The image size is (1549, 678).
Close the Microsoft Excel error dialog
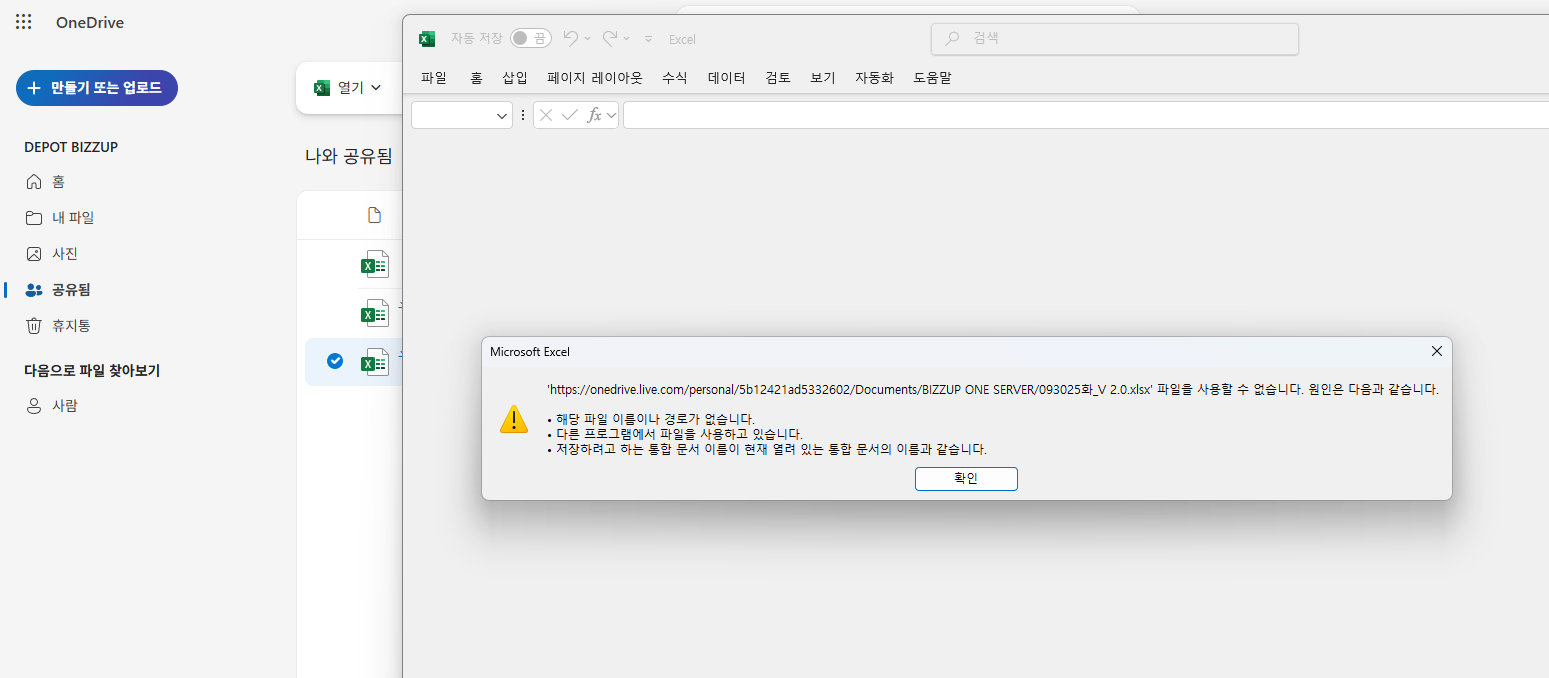click(x=1437, y=351)
